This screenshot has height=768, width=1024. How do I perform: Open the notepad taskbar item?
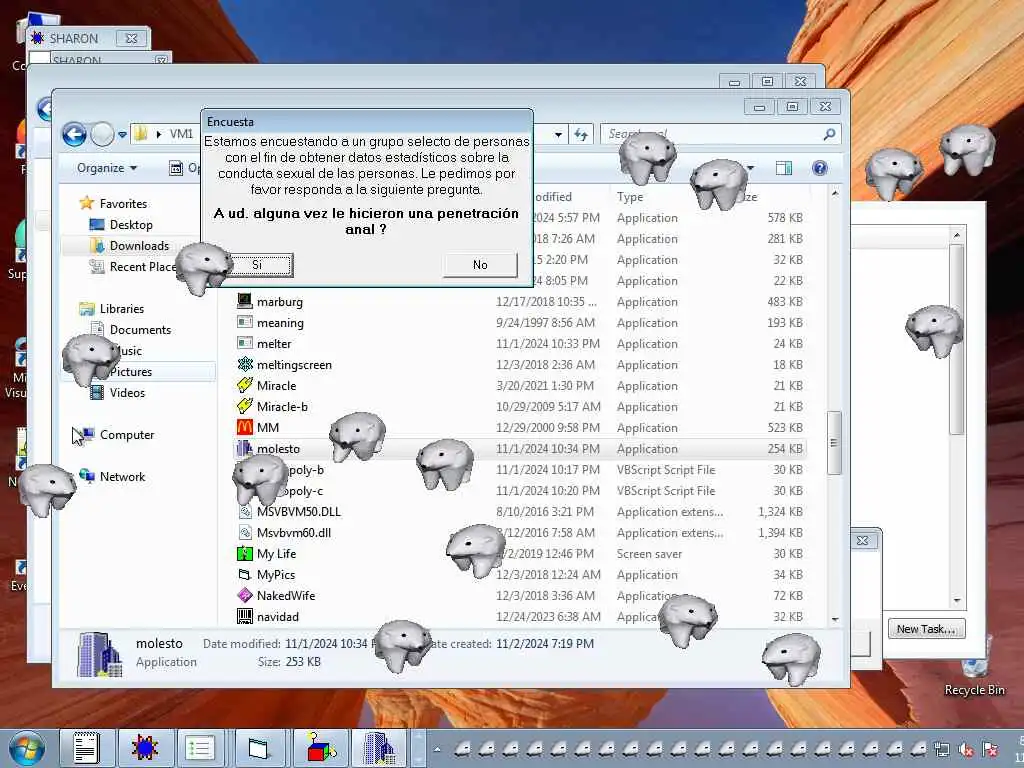86,748
